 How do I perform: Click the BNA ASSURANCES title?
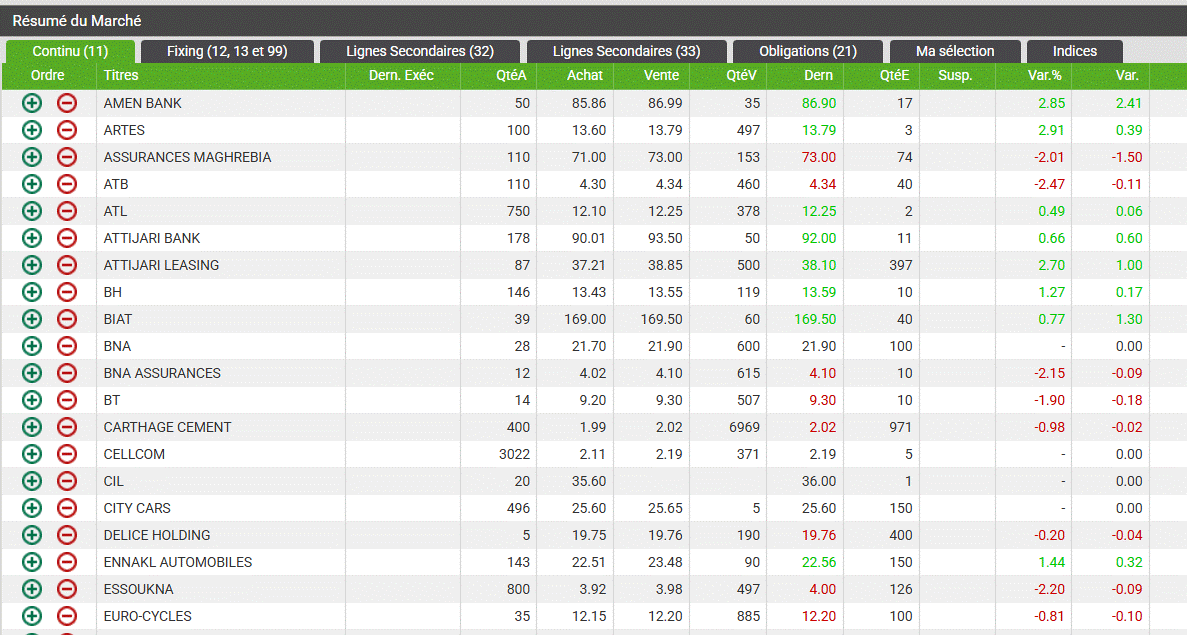[162, 373]
